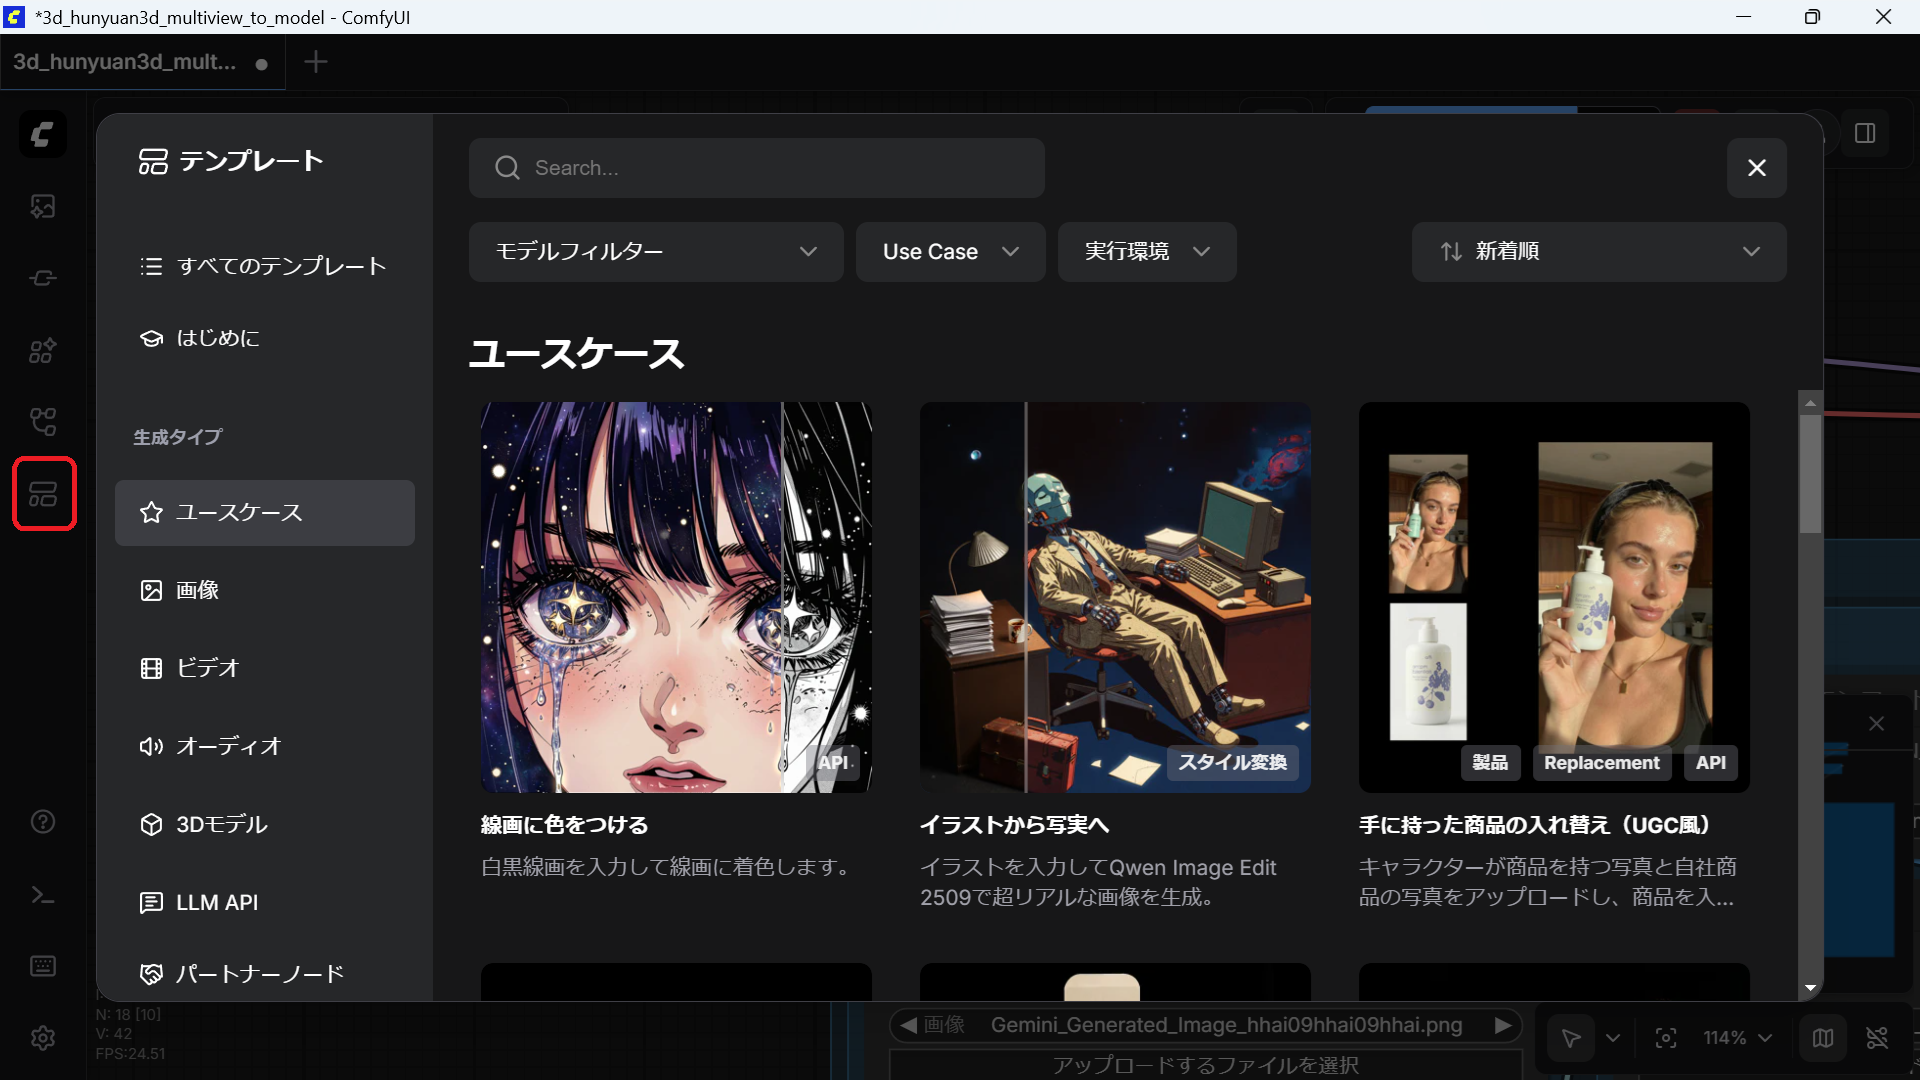The height and width of the screenshot is (1080, 1920).
Task: Click the すべてのテンプレート link
Action: (281, 266)
